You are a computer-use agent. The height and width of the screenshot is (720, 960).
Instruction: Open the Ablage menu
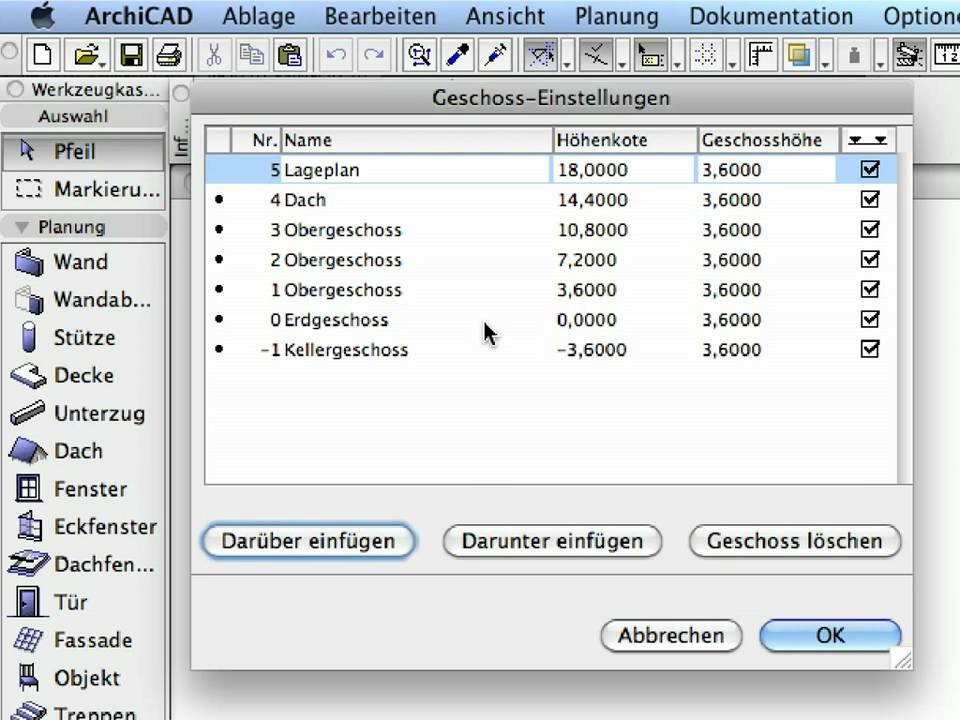(258, 17)
